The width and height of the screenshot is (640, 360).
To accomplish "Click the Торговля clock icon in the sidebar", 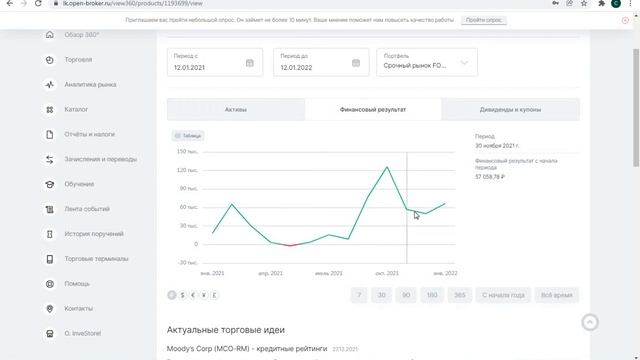I will coord(49,60).
